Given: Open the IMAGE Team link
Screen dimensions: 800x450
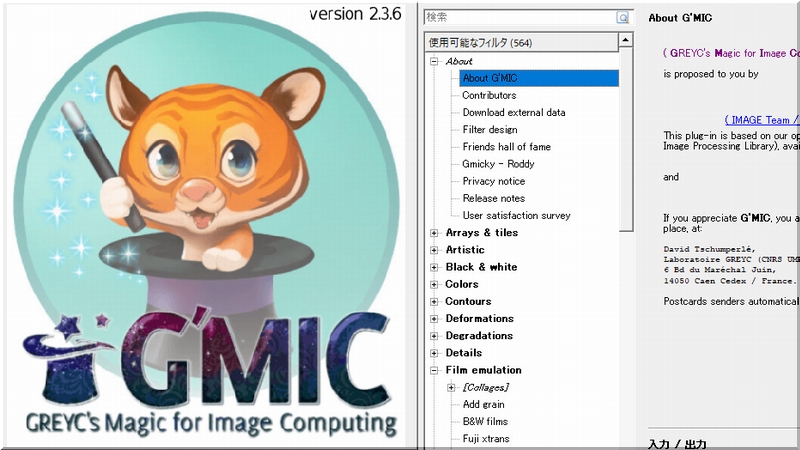Looking at the screenshot, I should pos(761,120).
